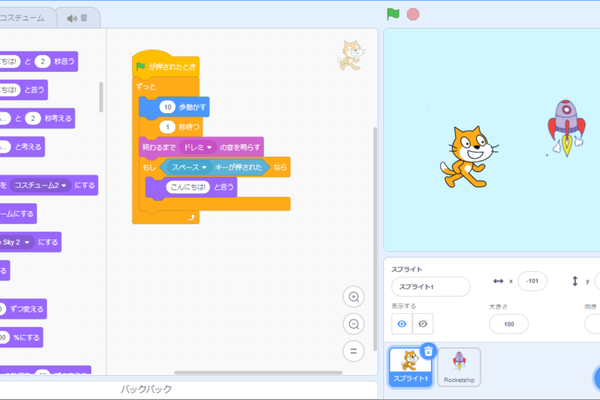Zoom in on the code workspace

(x=354, y=297)
